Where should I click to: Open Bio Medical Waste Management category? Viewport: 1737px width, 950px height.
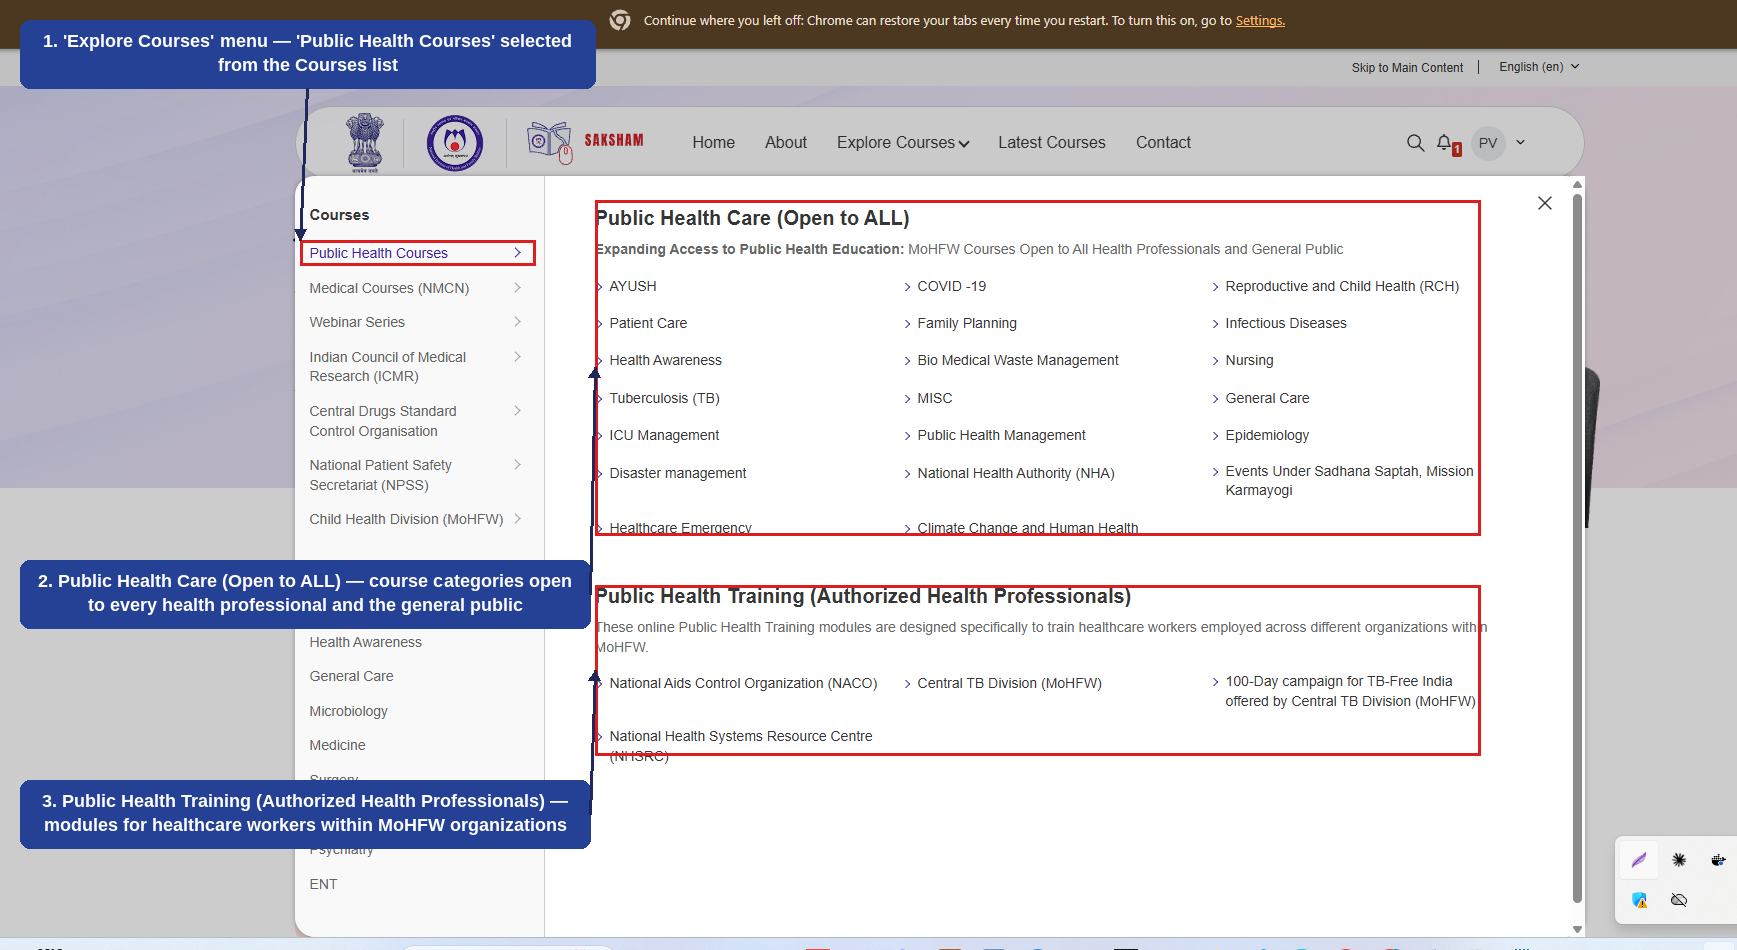pos(1018,360)
